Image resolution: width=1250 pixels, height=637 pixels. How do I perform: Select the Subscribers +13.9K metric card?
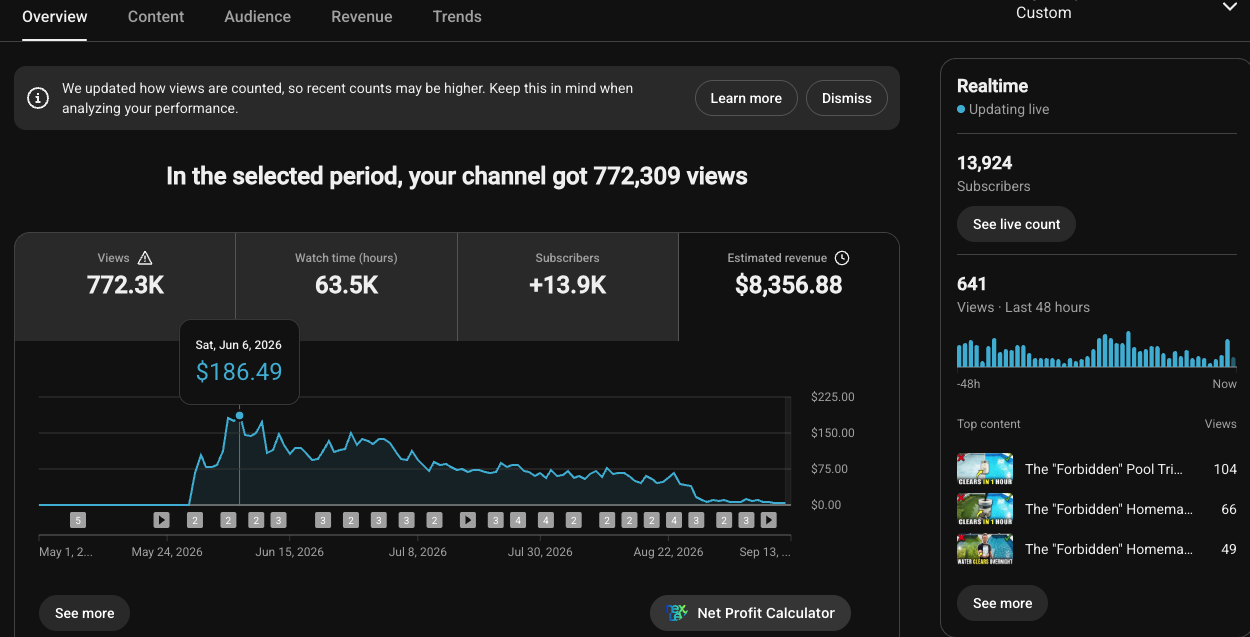(x=568, y=287)
